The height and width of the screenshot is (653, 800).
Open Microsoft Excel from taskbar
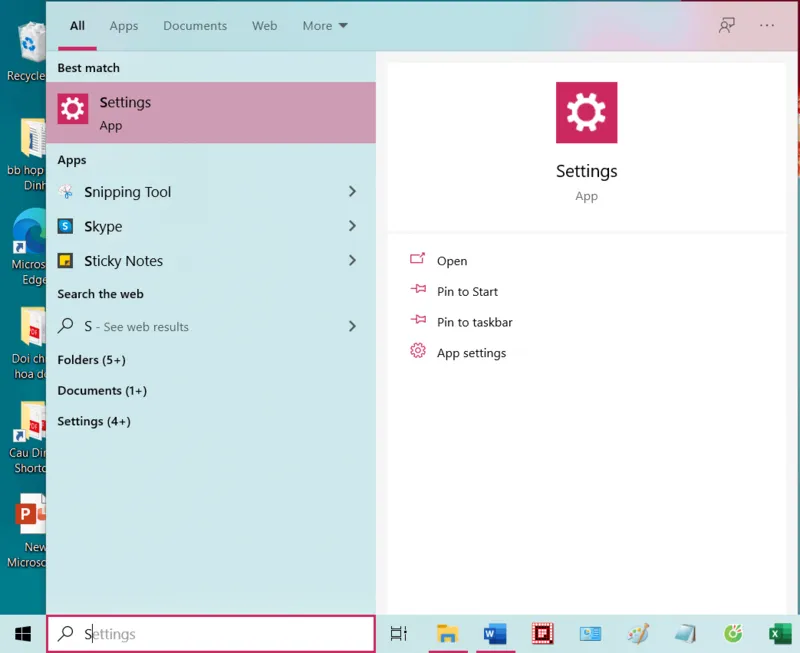tap(780, 634)
